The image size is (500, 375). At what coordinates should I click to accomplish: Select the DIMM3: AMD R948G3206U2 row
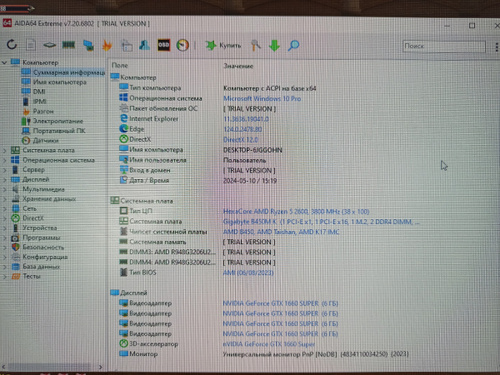click(197, 252)
